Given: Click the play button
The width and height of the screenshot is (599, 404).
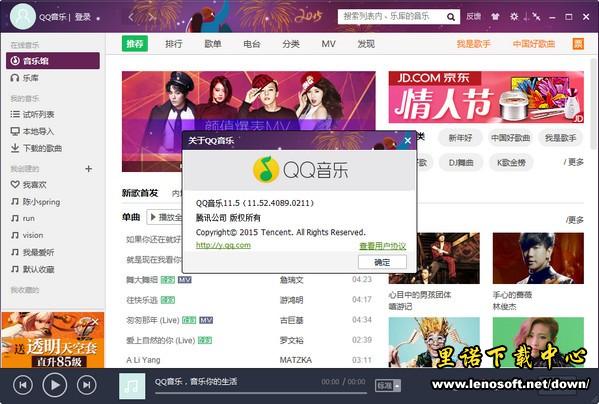Looking at the screenshot, I should pos(55,385).
